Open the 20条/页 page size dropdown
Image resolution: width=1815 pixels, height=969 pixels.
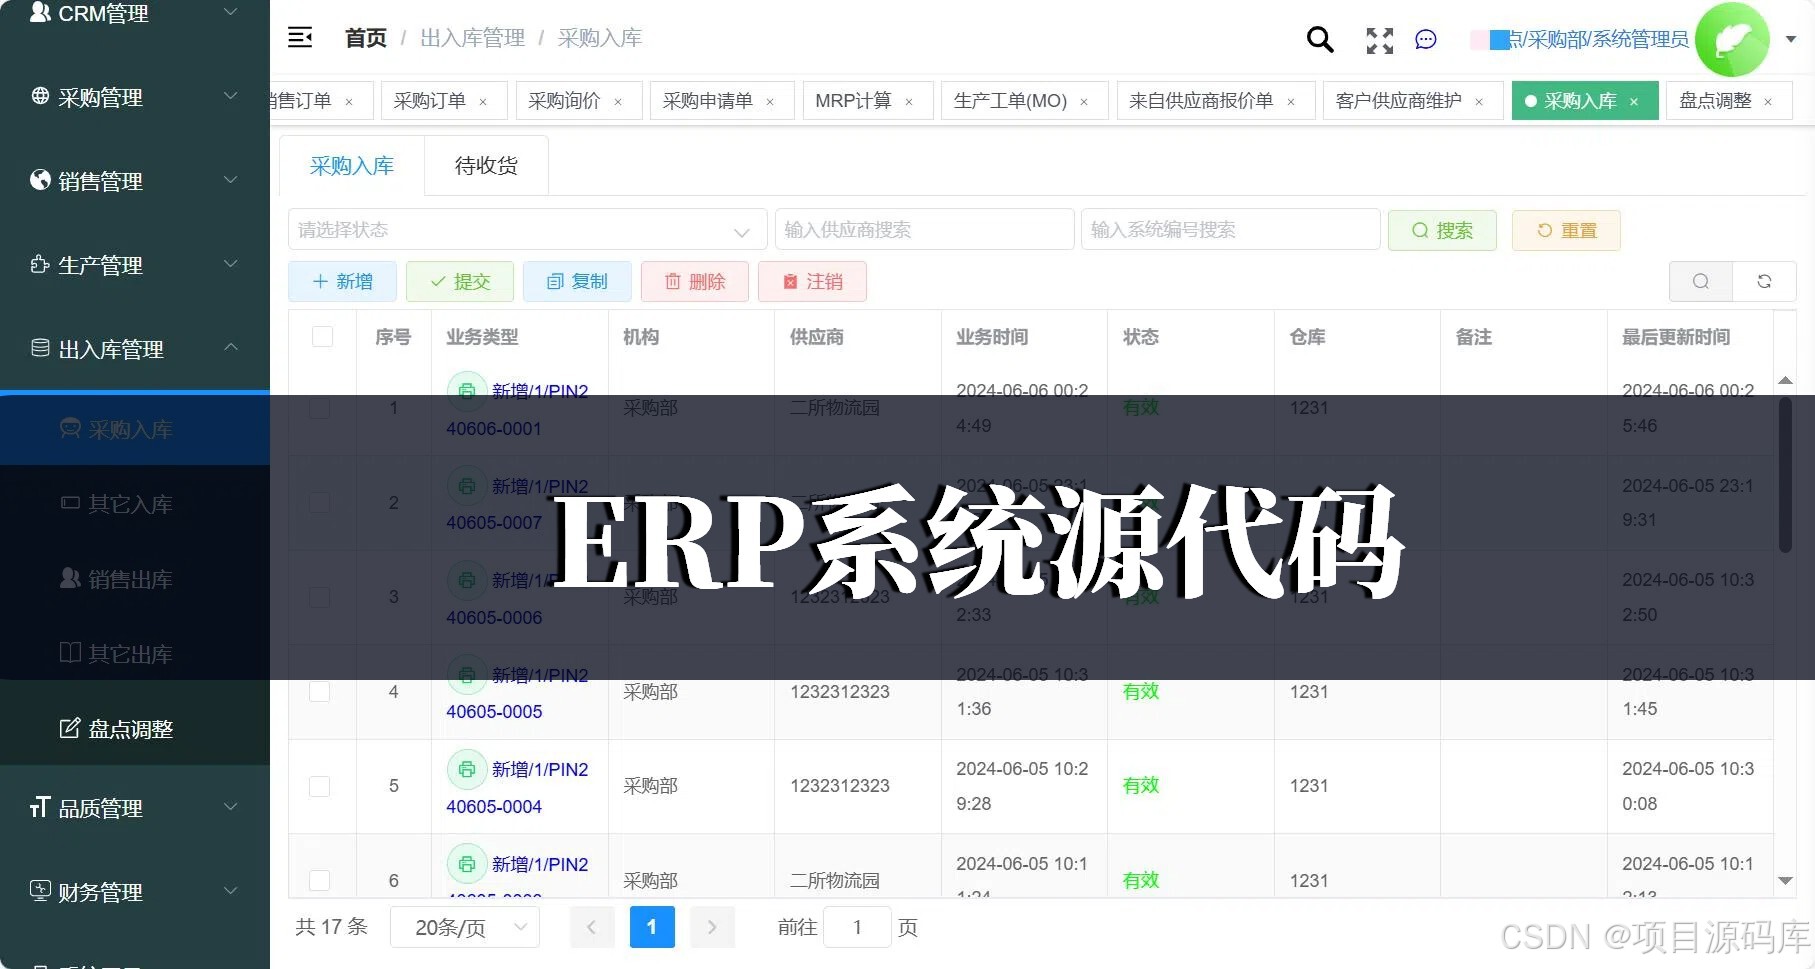point(465,928)
